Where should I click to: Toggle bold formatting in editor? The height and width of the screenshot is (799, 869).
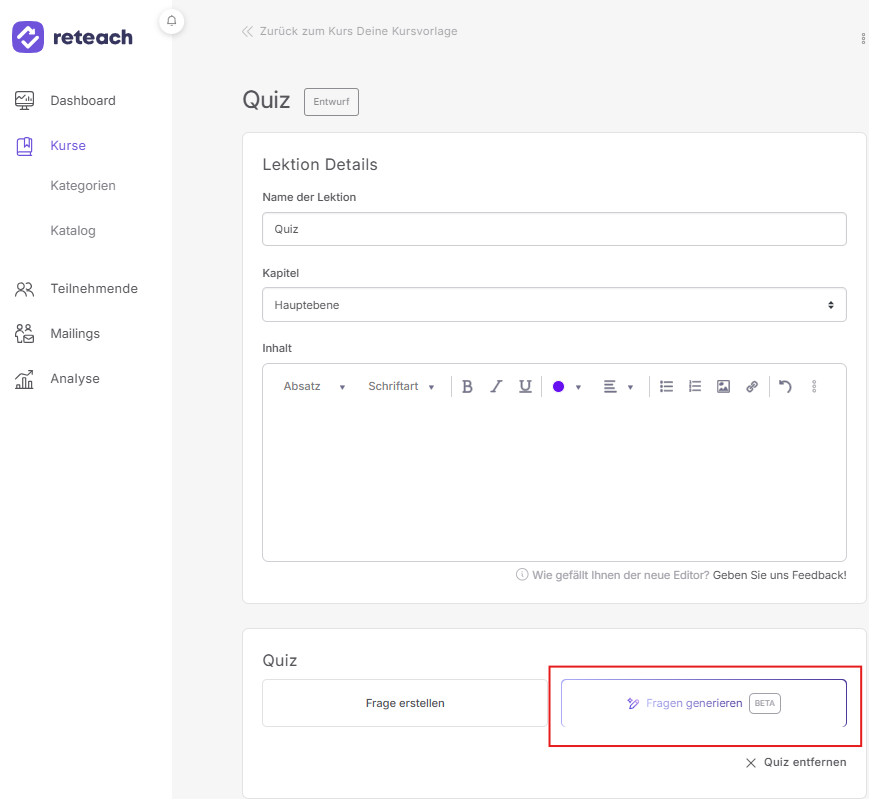coord(467,386)
